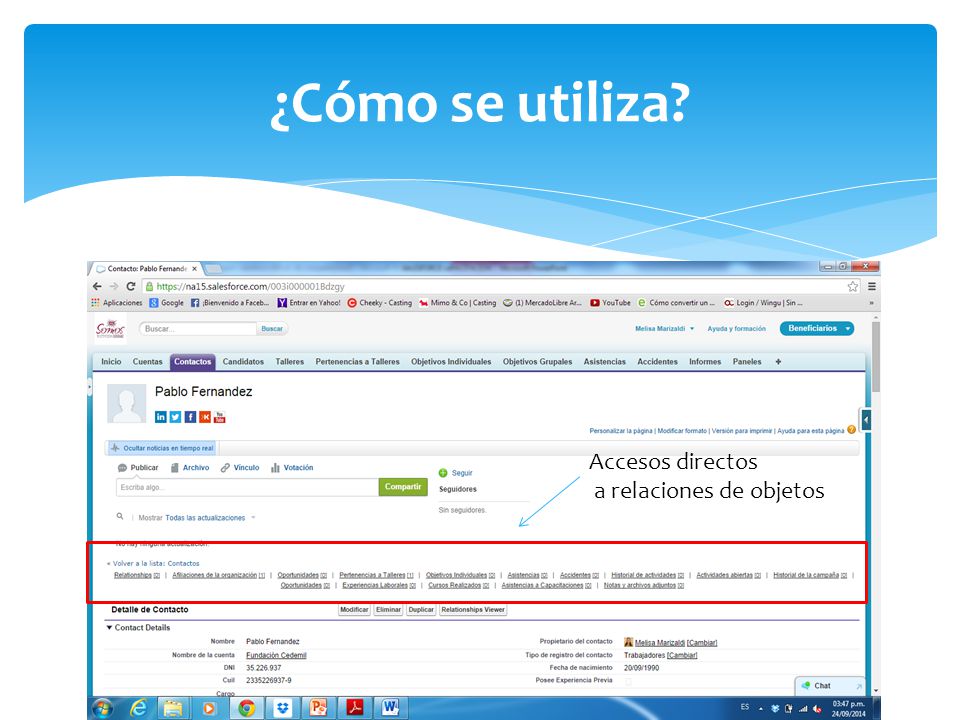Click the YouTube icon under contact name
The width and height of the screenshot is (960, 720).
pyautogui.click(x=220, y=417)
